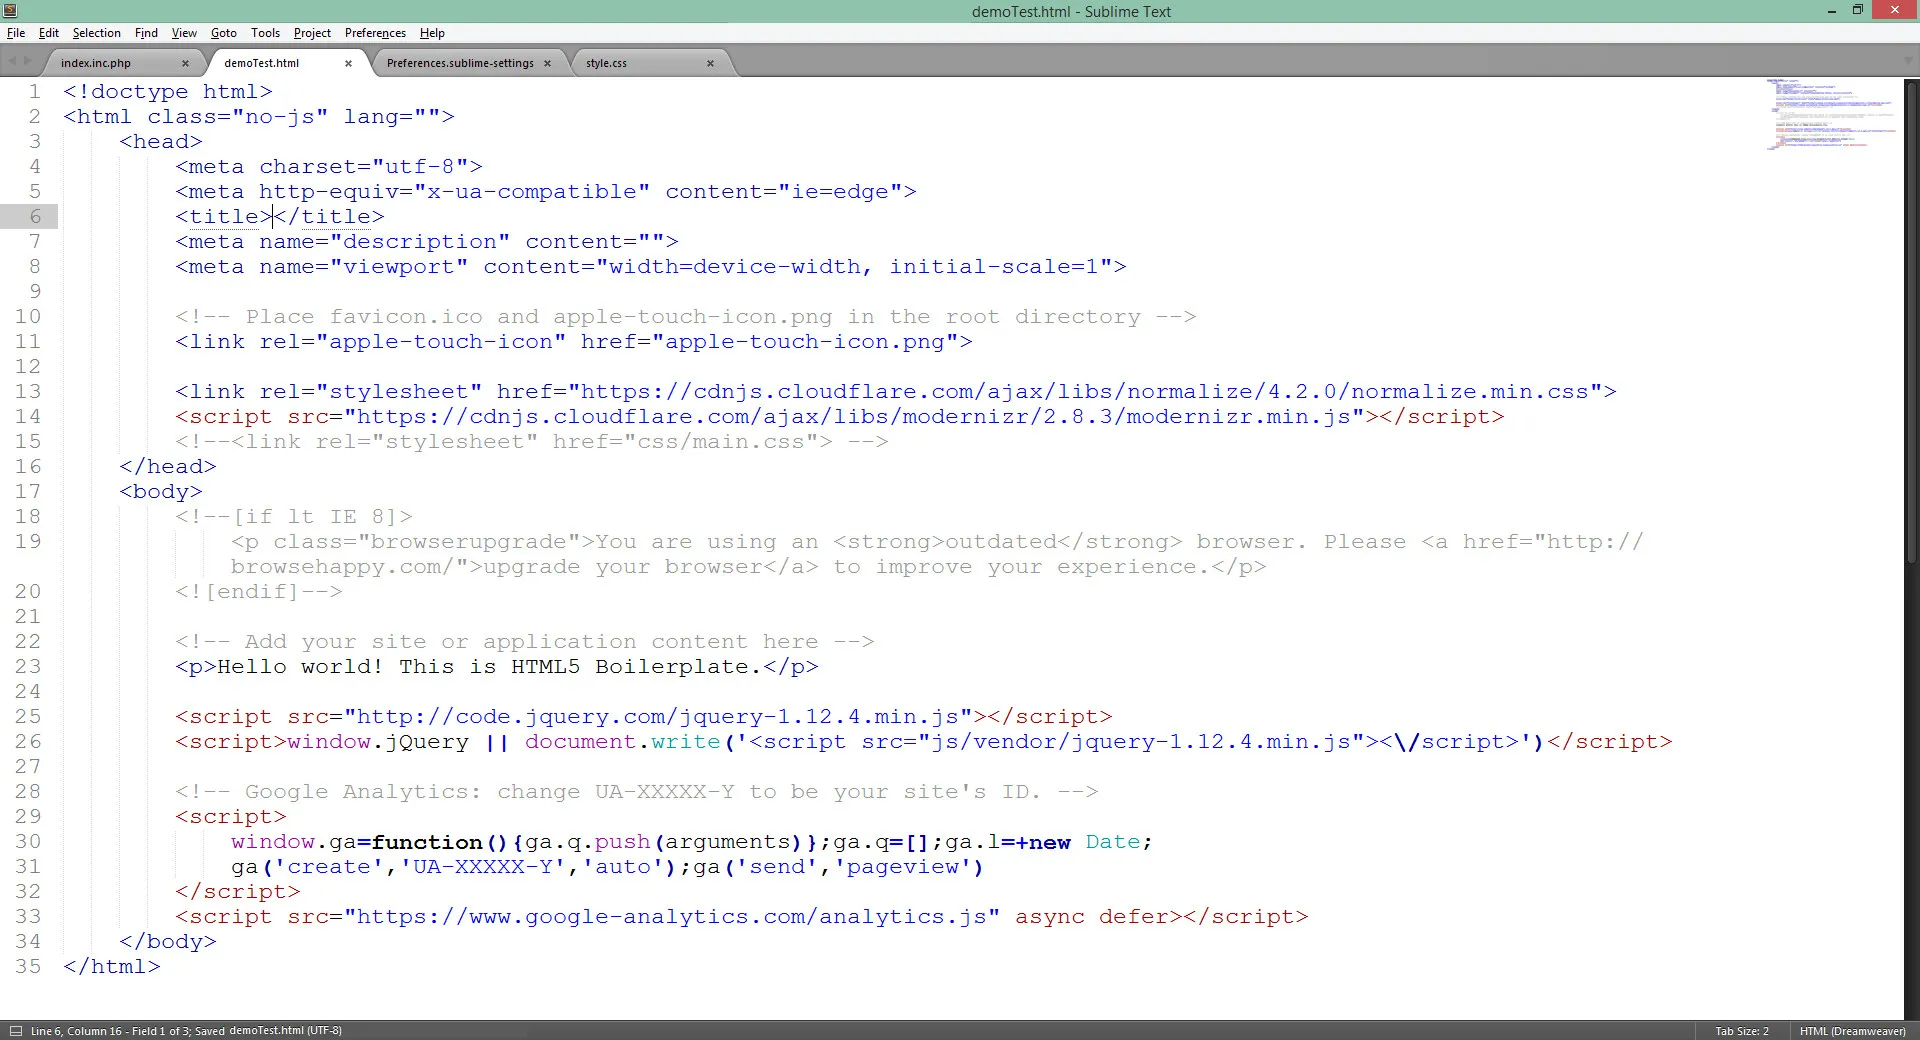Click the name="description" meta line
Image resolution: width=1920 pixels, height=1040 pixels.
(427, 242)
